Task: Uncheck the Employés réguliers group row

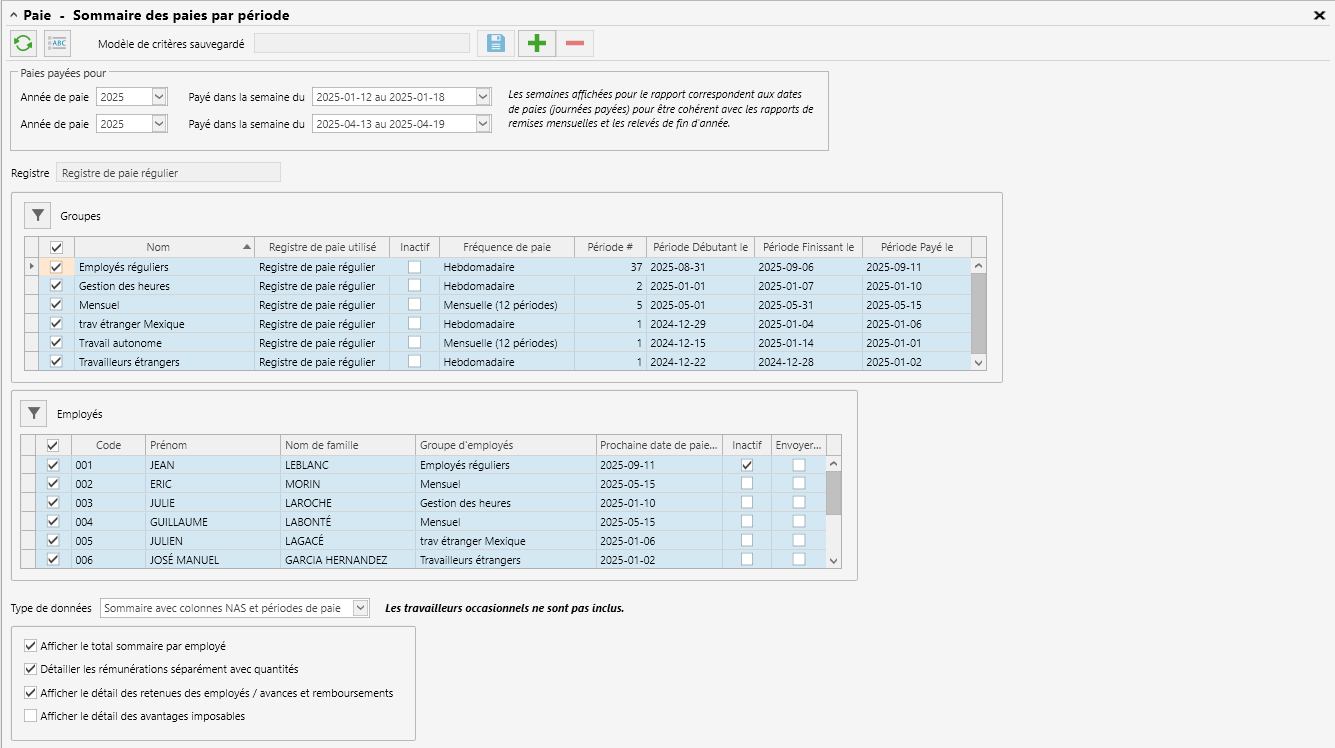Action: point(56,267)
